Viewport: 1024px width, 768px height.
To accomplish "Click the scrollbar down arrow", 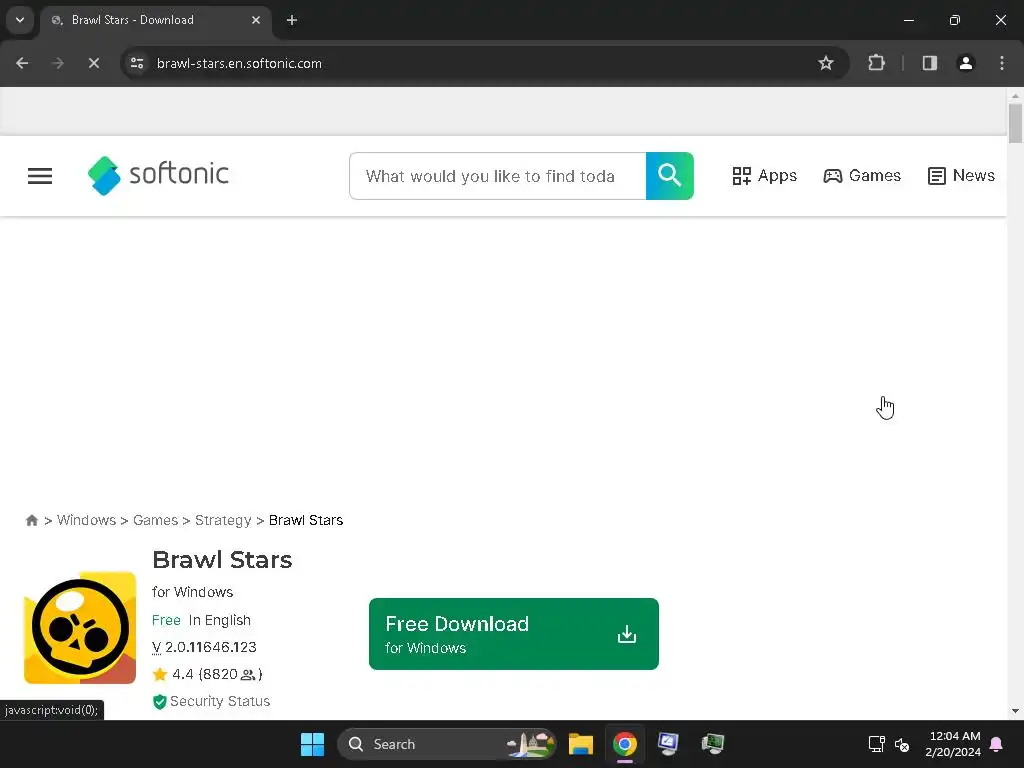I will pyautogui.click(x=1015, y=711).
